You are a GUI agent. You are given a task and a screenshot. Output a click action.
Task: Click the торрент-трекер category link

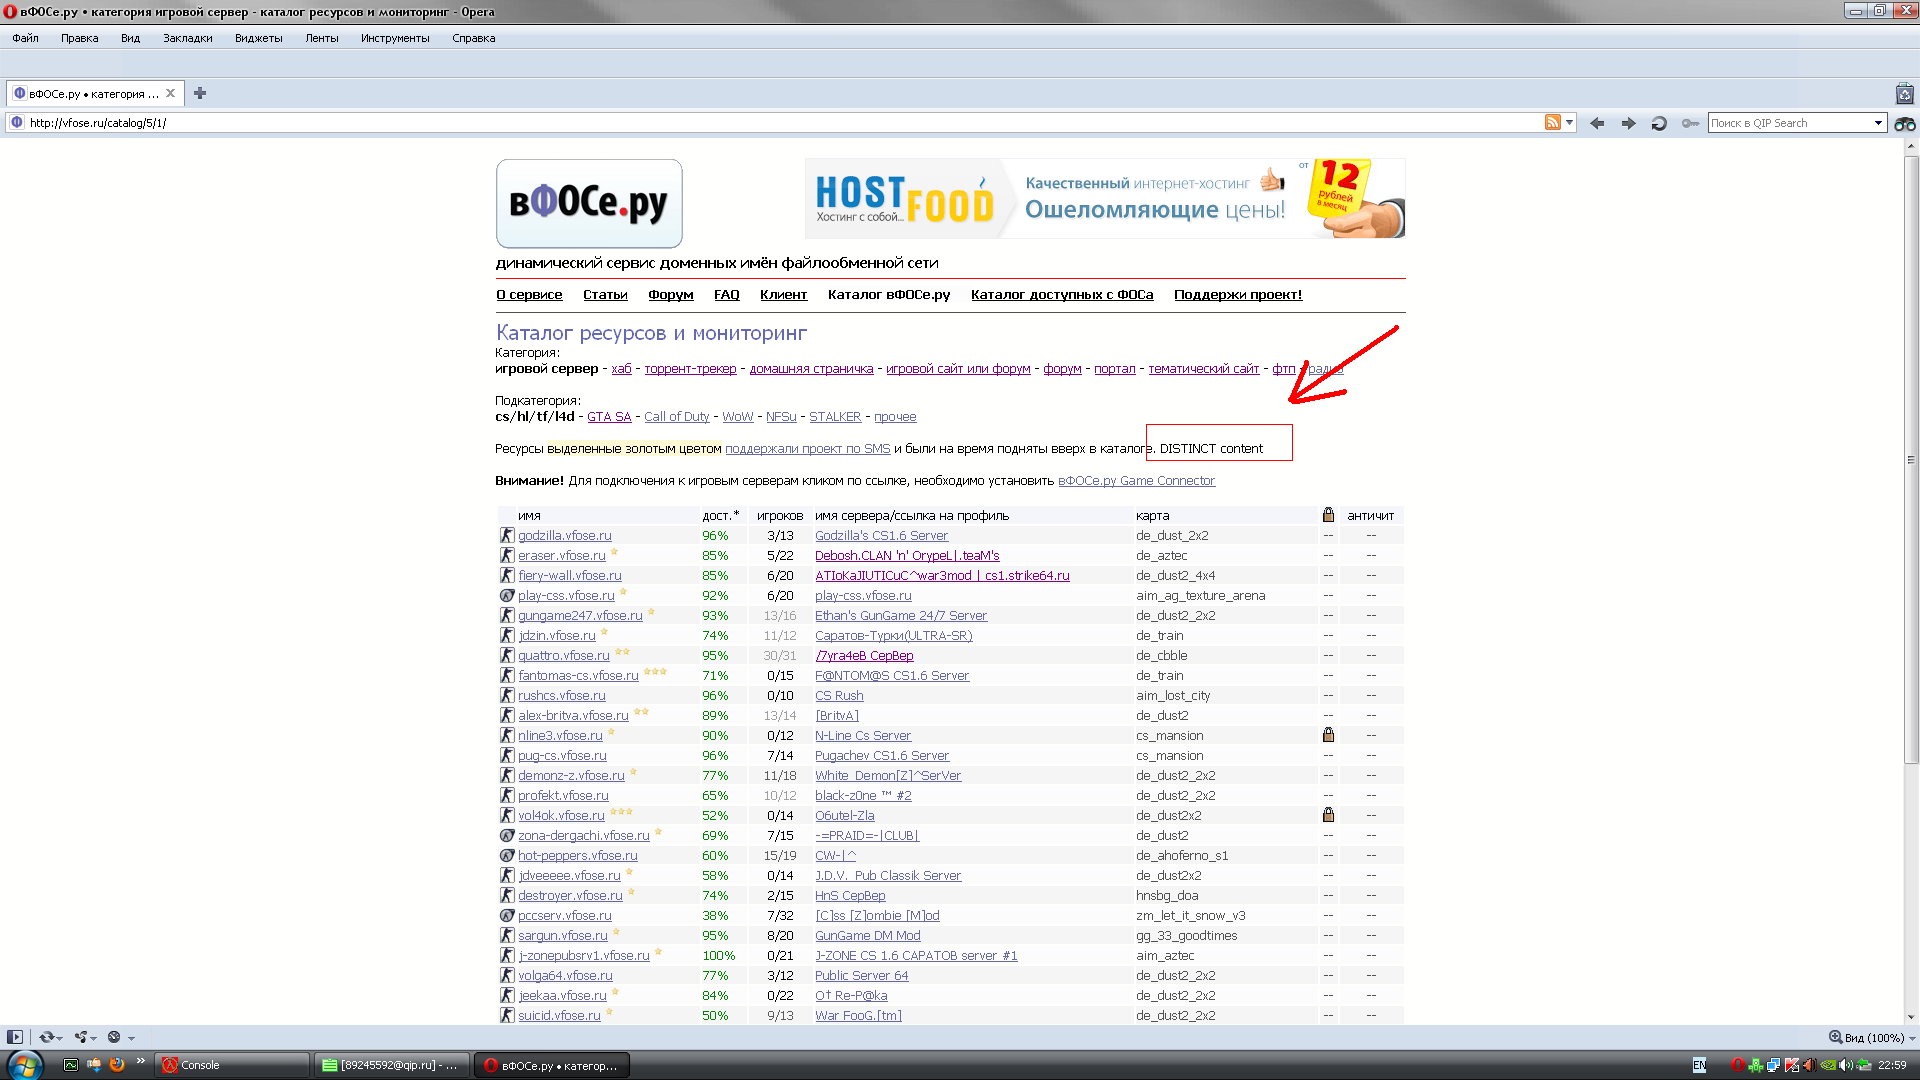690,369
